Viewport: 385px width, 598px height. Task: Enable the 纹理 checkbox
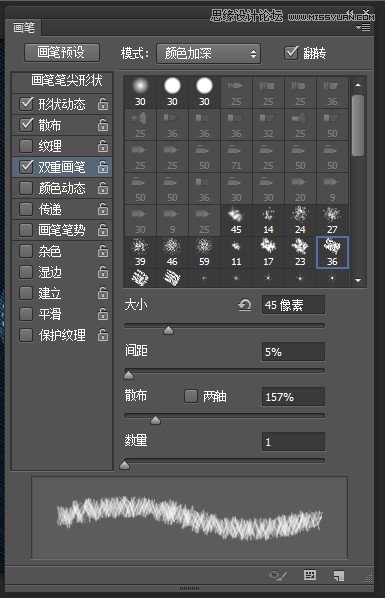coord(26,146)
